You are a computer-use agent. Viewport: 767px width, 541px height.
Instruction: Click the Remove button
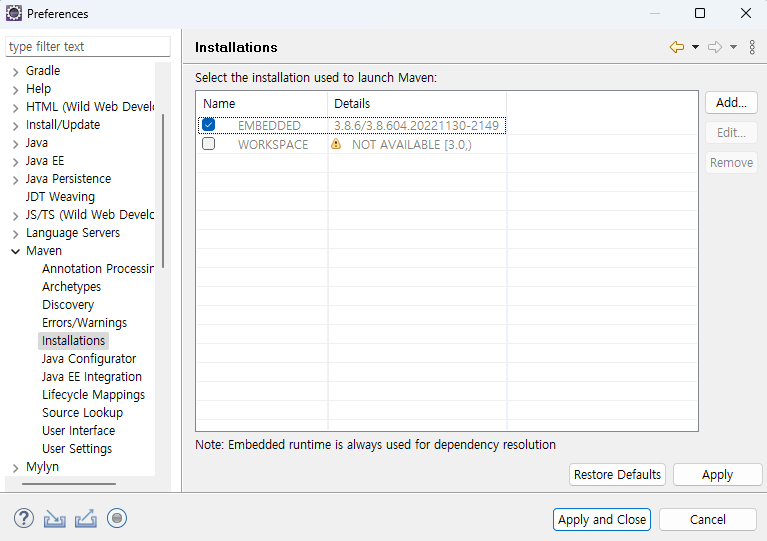coord(731,162)
